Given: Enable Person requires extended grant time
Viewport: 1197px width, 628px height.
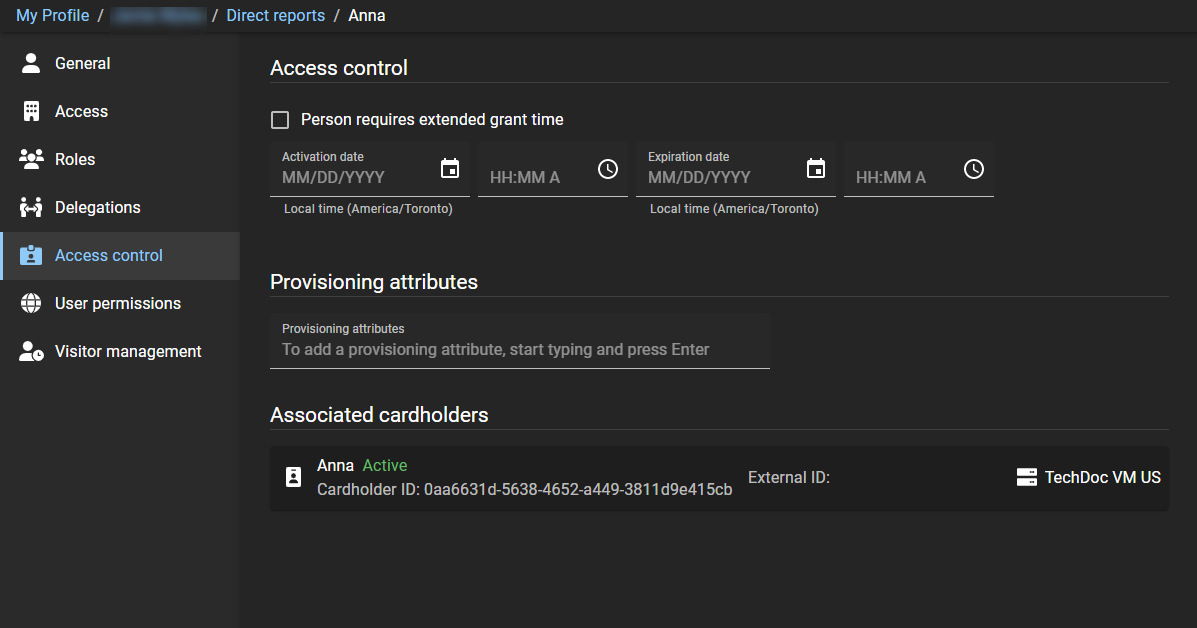Looking at the screenshot, I should (280, 120).
